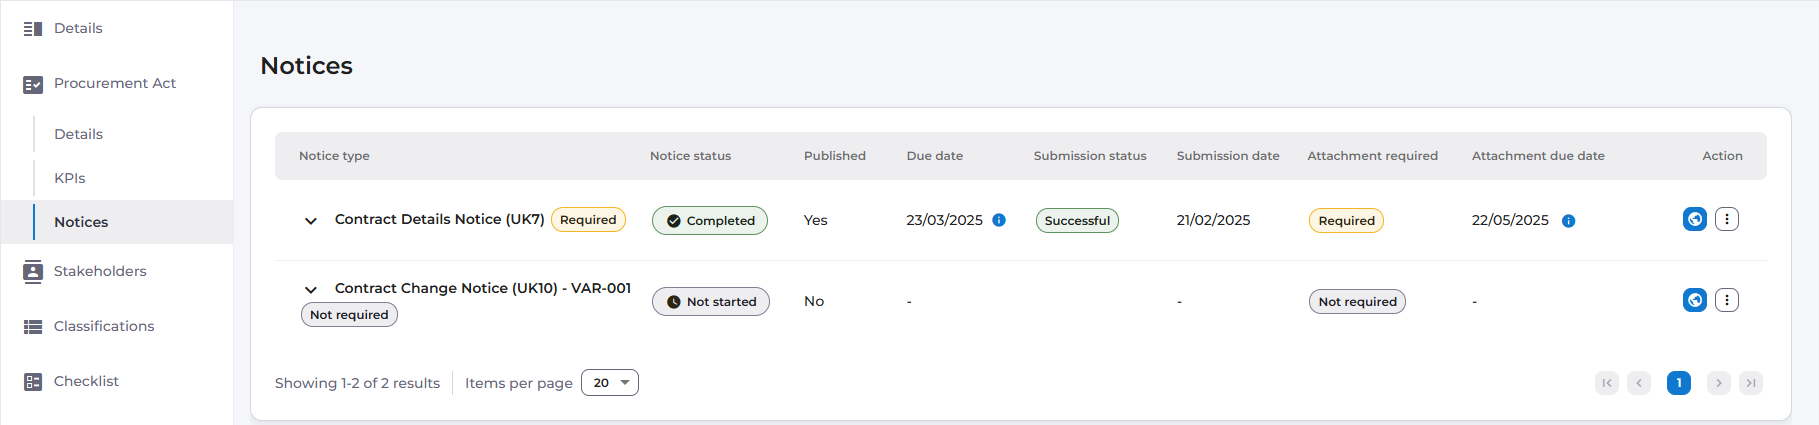Open the Classifications menu item

(104, 326)
